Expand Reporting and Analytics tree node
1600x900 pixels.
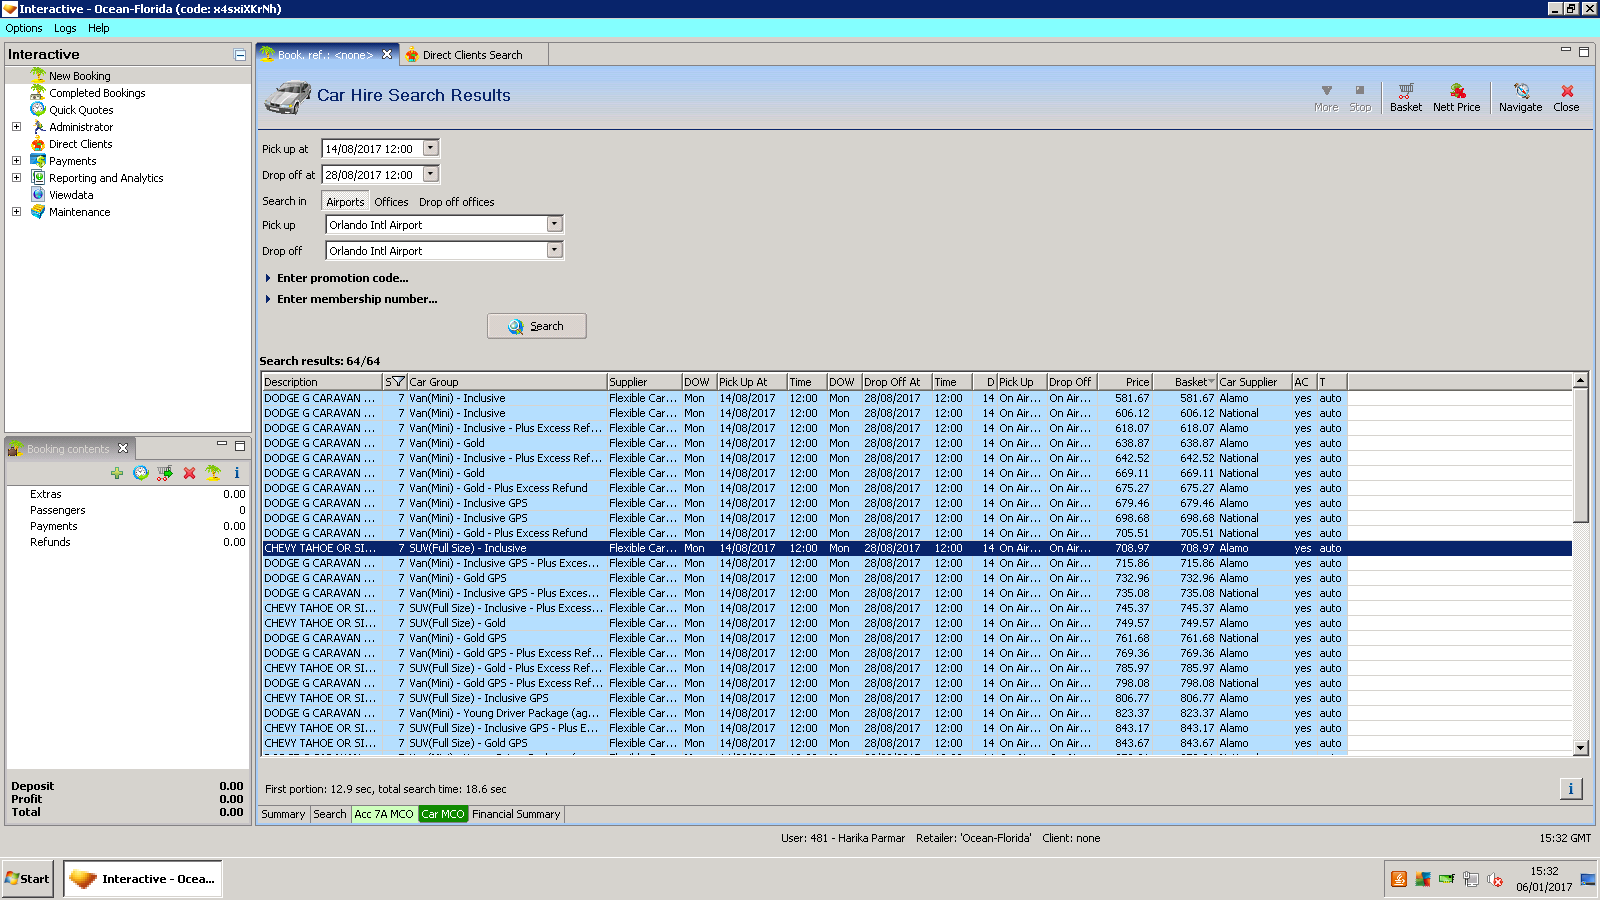click(x=16, y=178)
